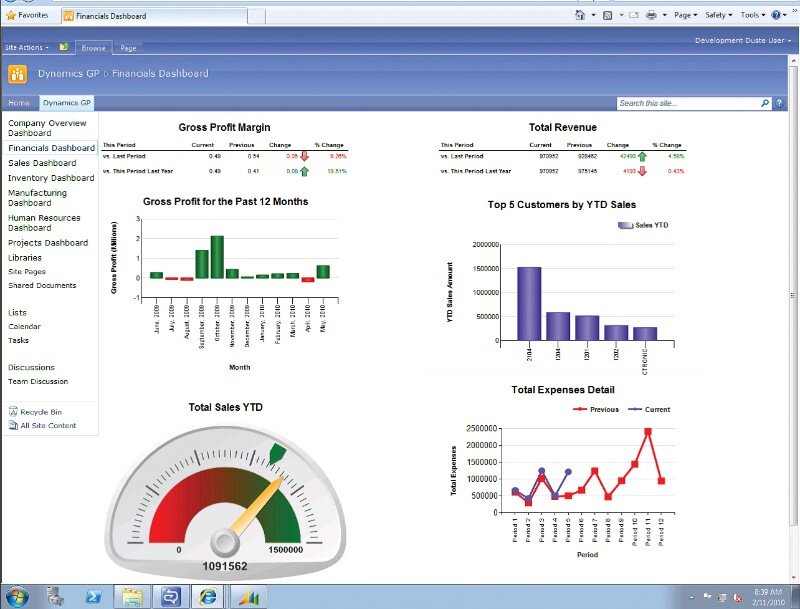Click the Favorites star button
This screenshot has width=800, height=609.
coord(27,16)
